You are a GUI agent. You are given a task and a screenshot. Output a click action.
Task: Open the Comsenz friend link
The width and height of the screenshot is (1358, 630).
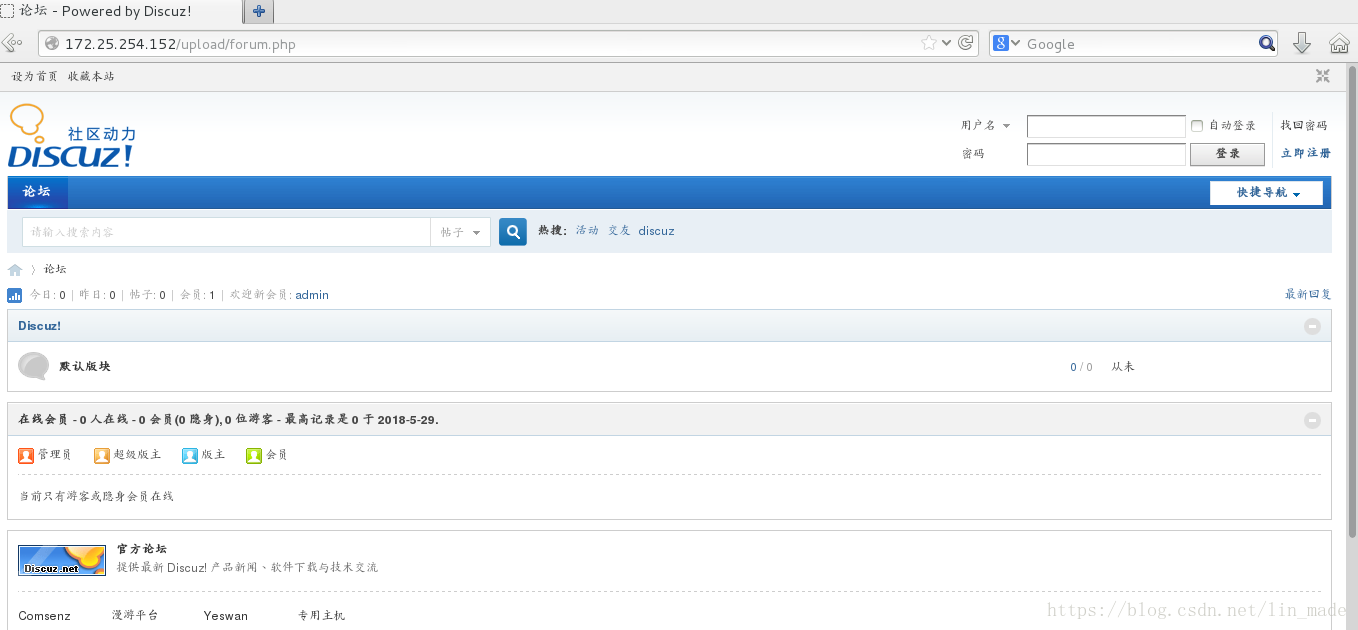tap(44, 616)
